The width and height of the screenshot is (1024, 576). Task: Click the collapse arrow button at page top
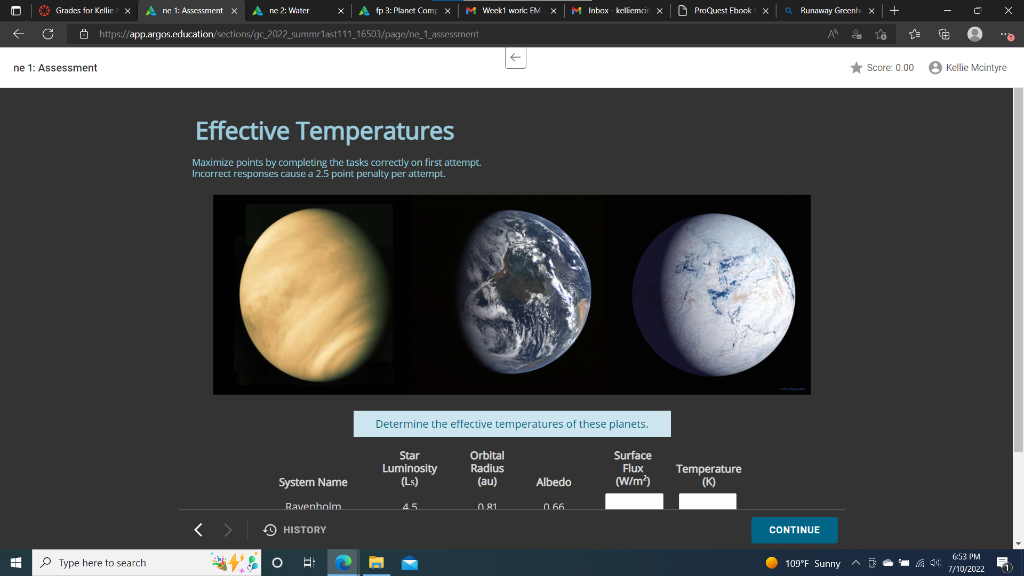point(515,57)
